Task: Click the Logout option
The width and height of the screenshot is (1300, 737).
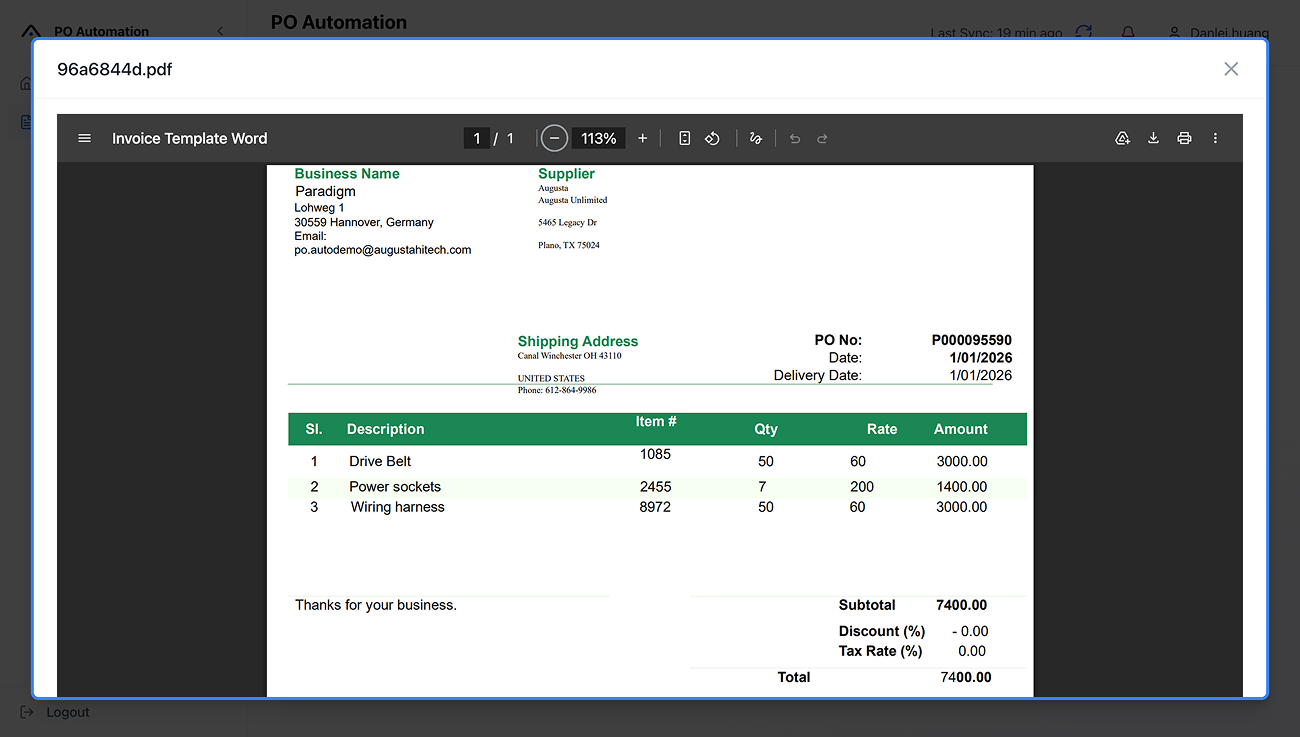Action: pos(54,712)
